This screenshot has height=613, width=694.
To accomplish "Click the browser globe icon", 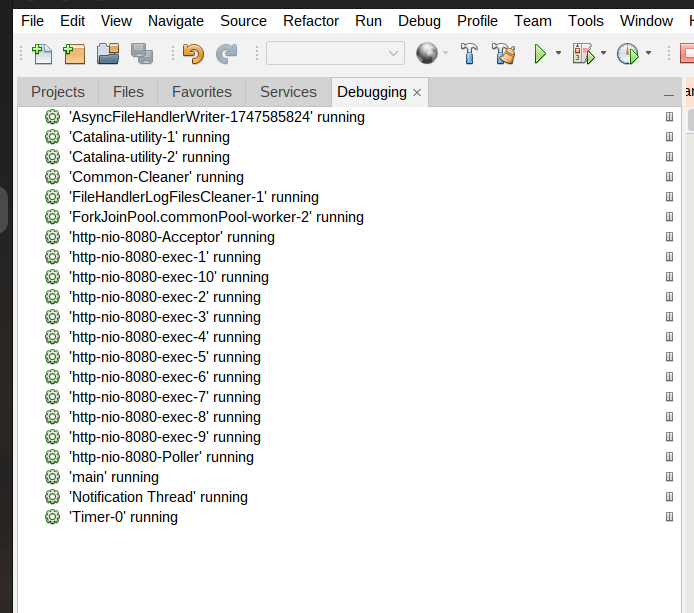I will pos(427,53).
